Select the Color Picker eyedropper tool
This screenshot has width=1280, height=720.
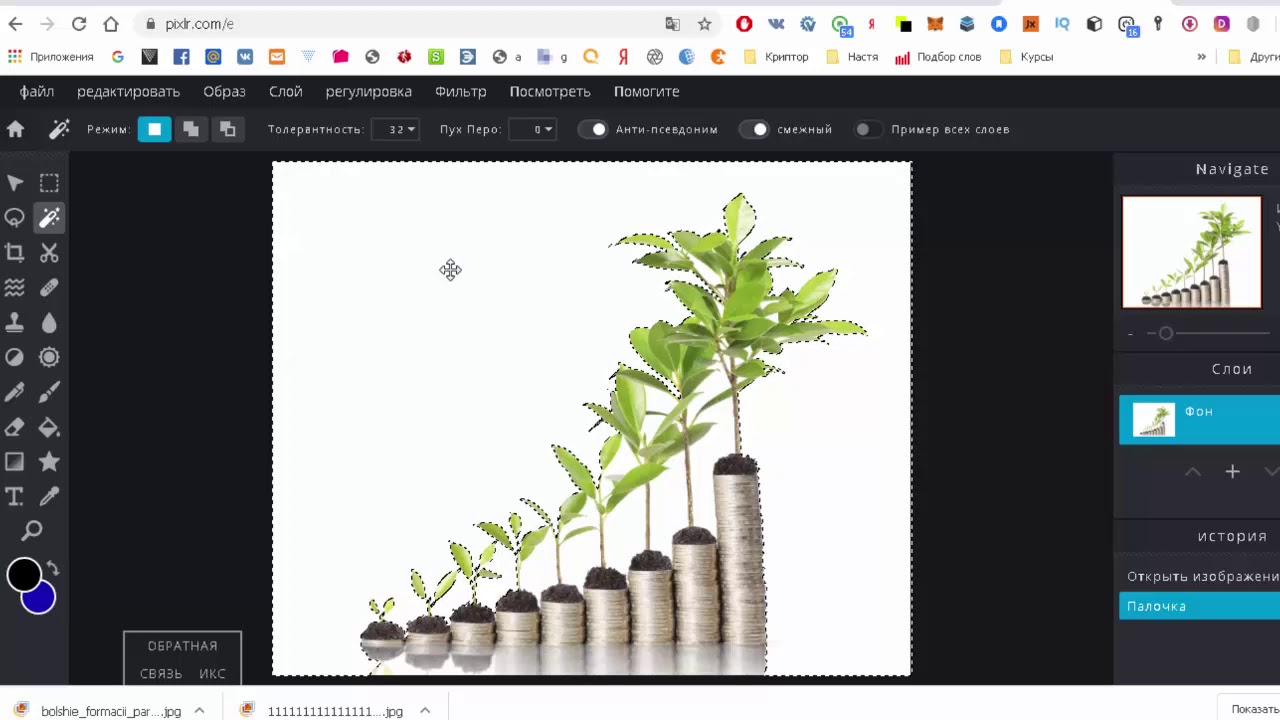[49, 497]
